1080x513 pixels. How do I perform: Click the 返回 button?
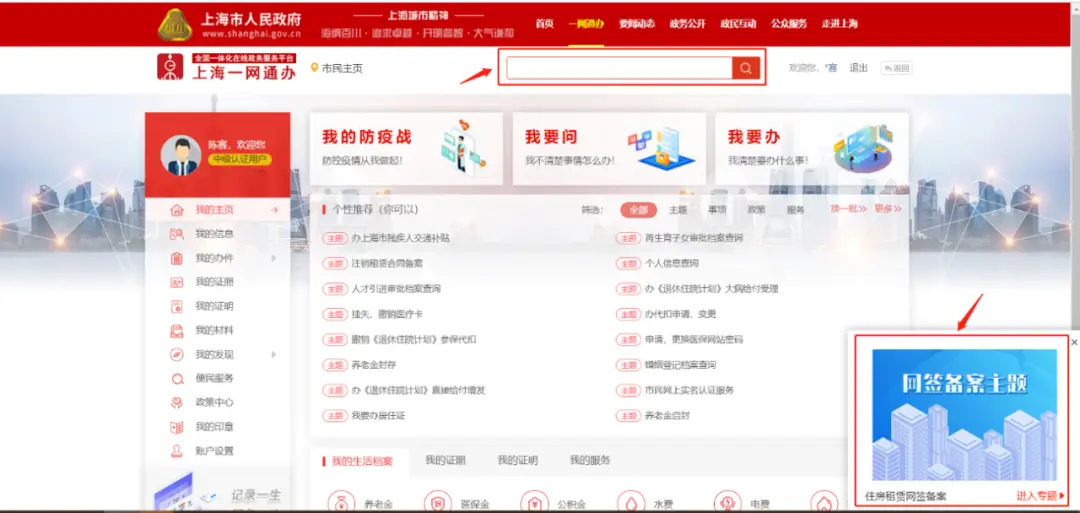[x=896, y=68]
